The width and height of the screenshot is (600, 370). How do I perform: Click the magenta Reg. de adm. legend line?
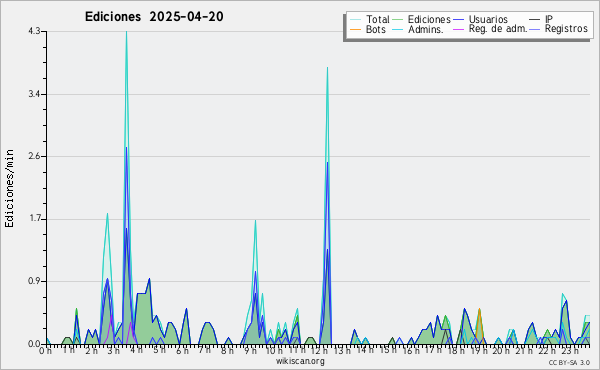[x=458, y=29]
